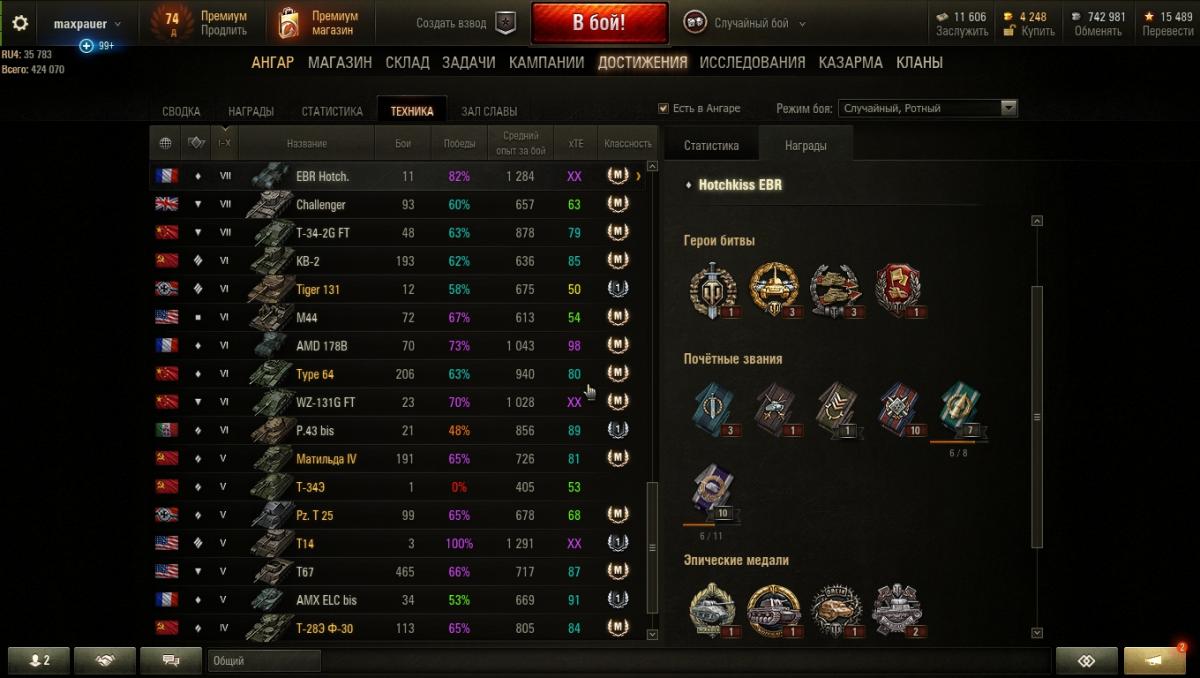Screen dimensions: 1200x678
Task: Click the Создать взвод button
Action: click(x=451, y=23)
